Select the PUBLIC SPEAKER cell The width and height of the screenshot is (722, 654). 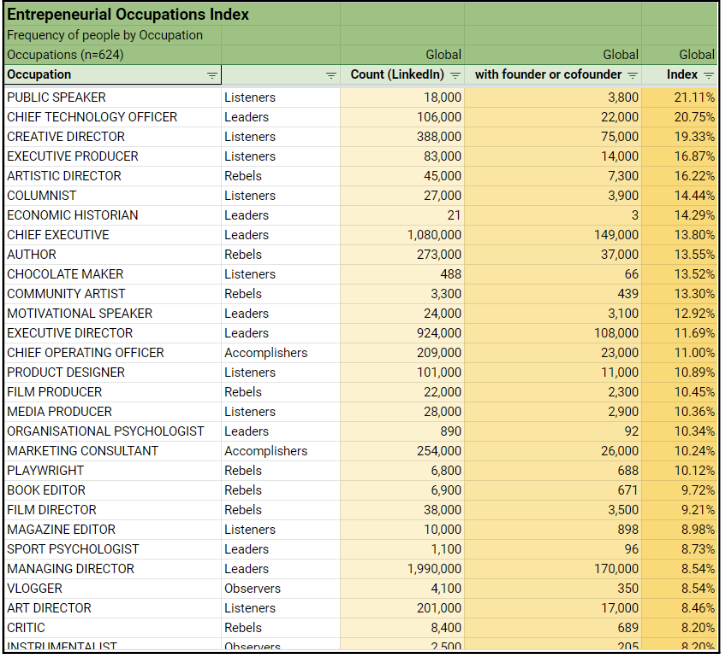[113, 97]
